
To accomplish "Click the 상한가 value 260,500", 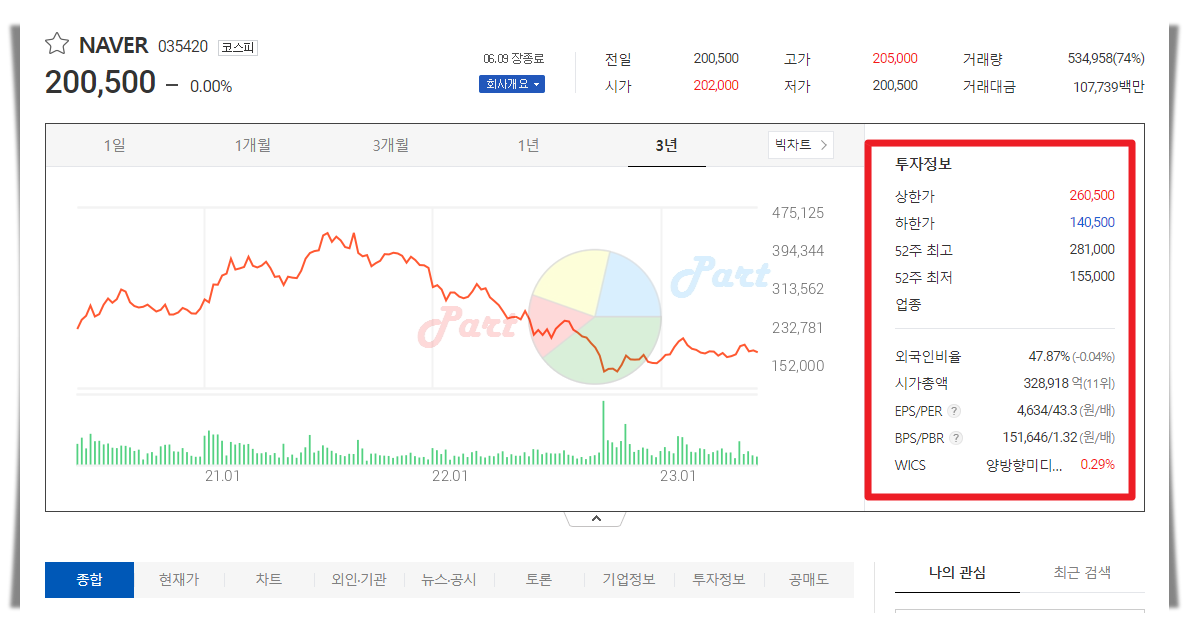I will click(x=1092, y=196).
